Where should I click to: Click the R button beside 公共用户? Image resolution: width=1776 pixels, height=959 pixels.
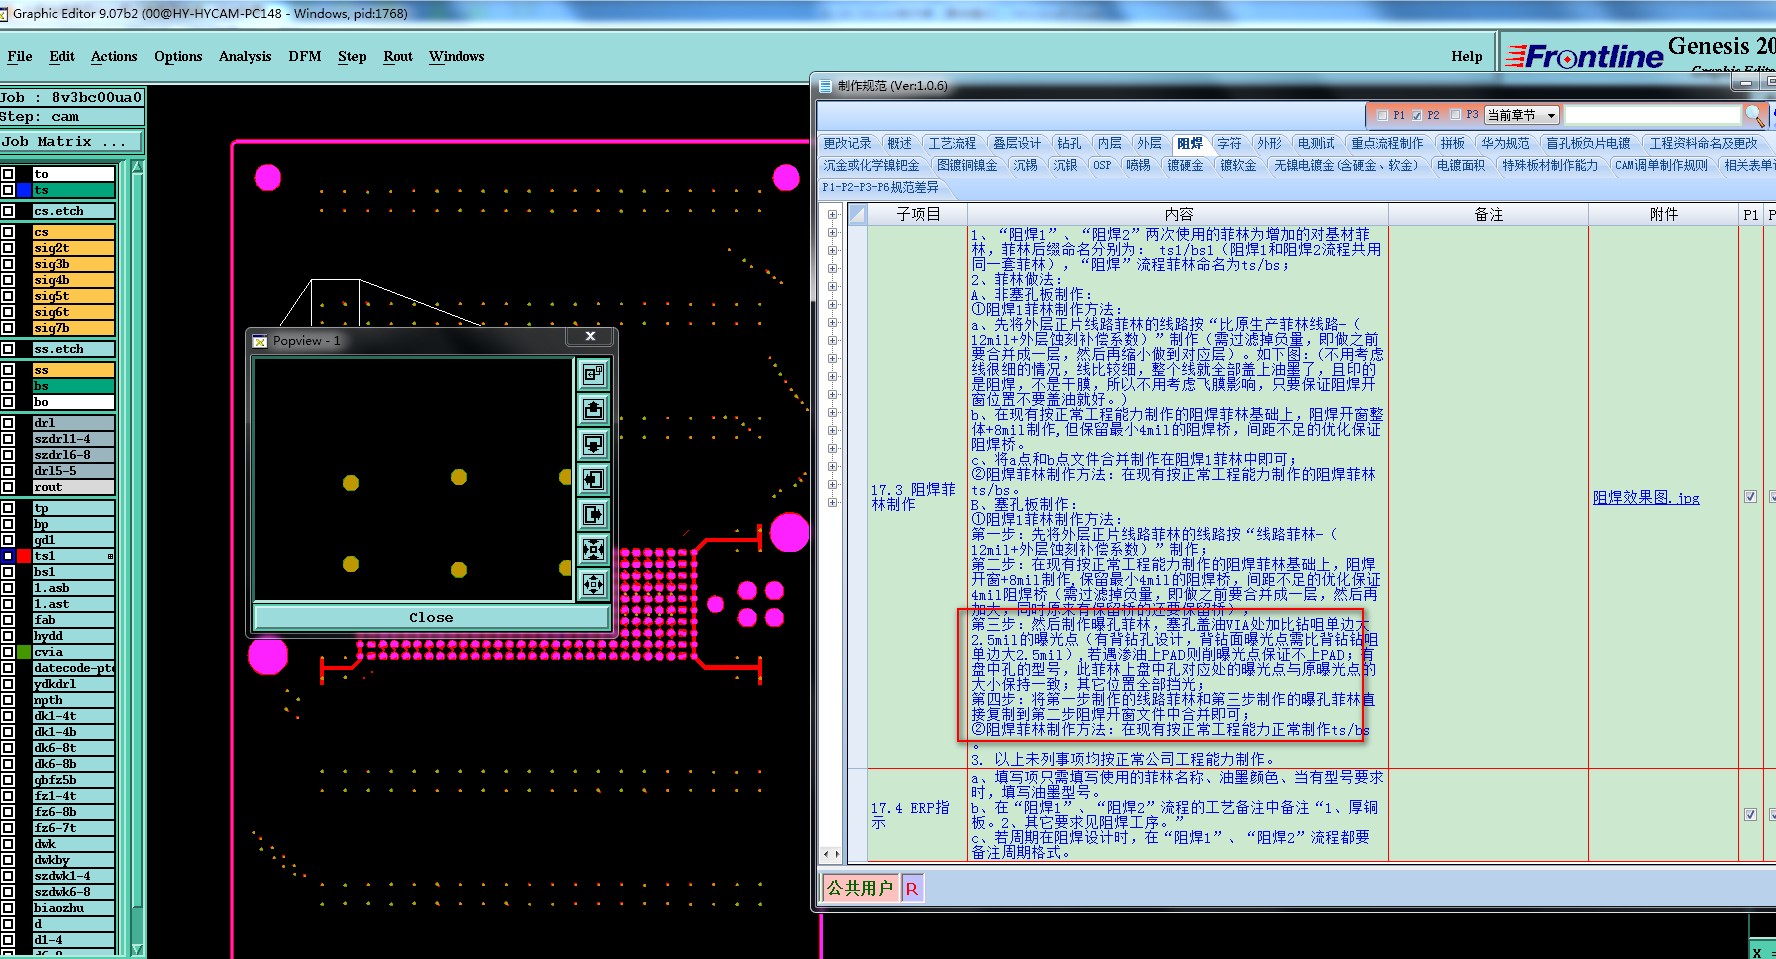tap(911, 888)
